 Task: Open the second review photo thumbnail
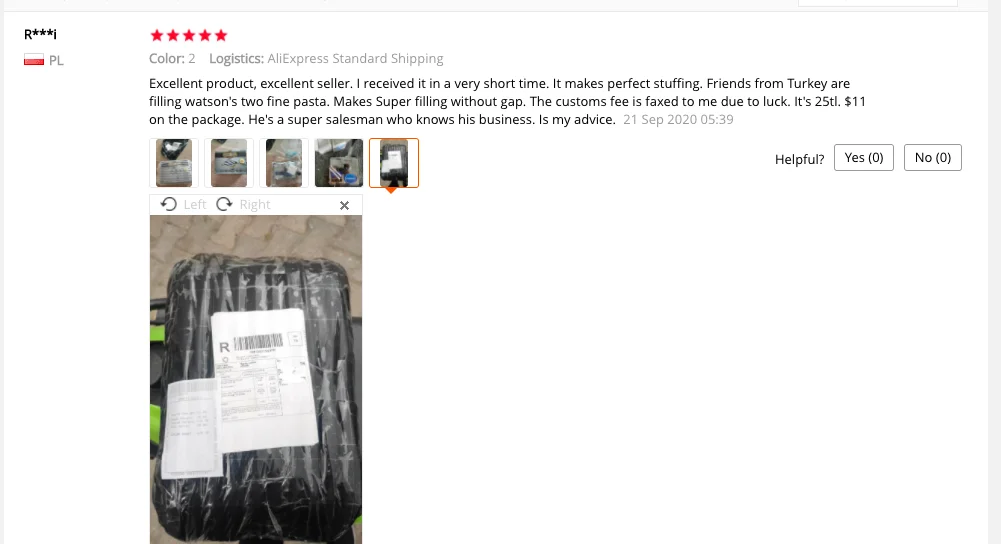(x=229, y=163)
